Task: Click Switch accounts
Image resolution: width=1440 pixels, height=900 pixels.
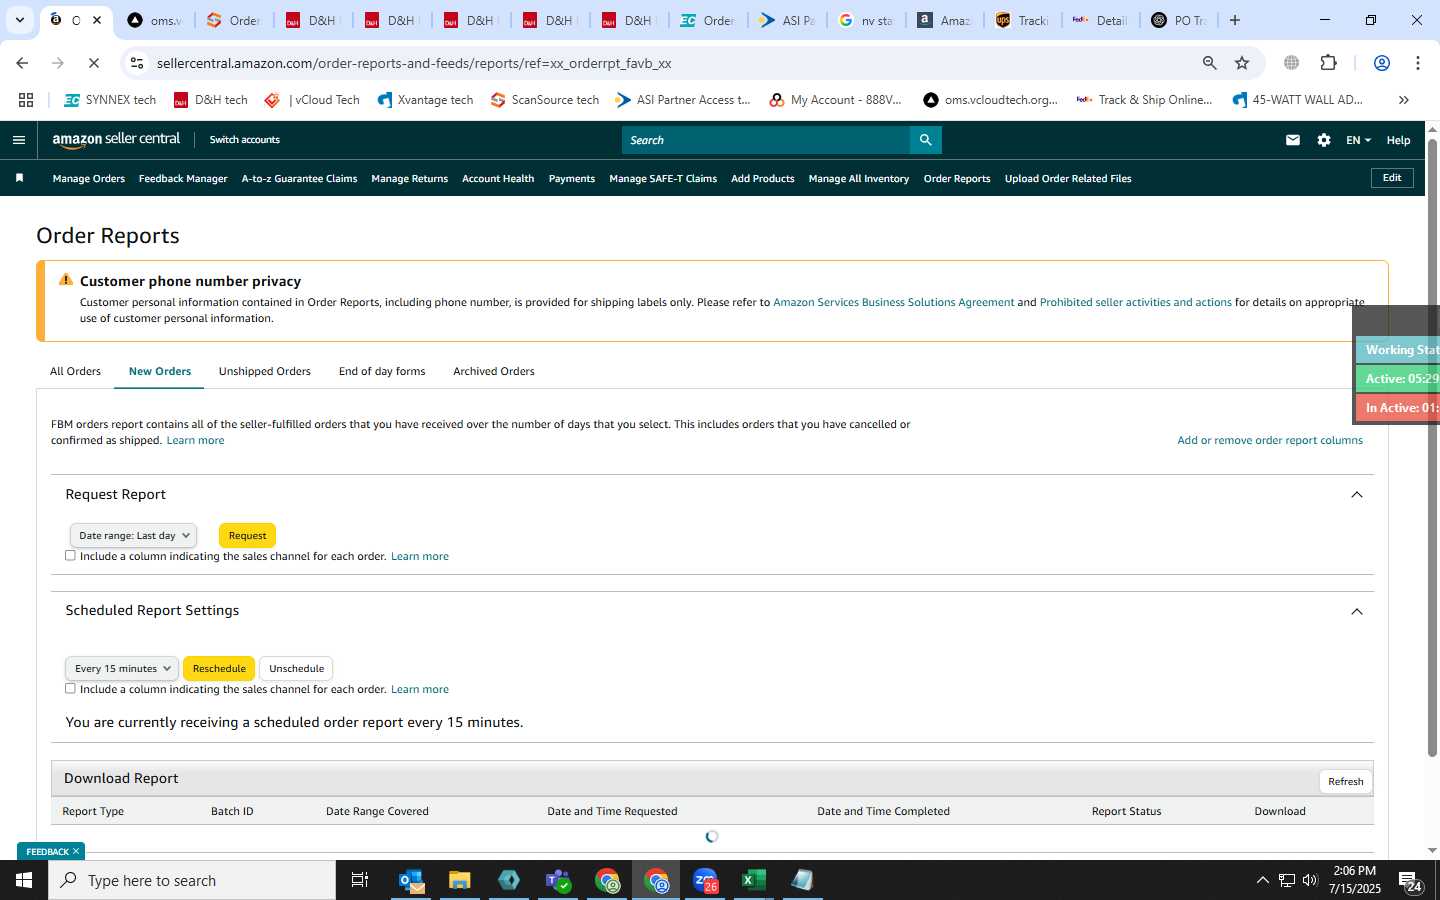Action: pos(244,140)
